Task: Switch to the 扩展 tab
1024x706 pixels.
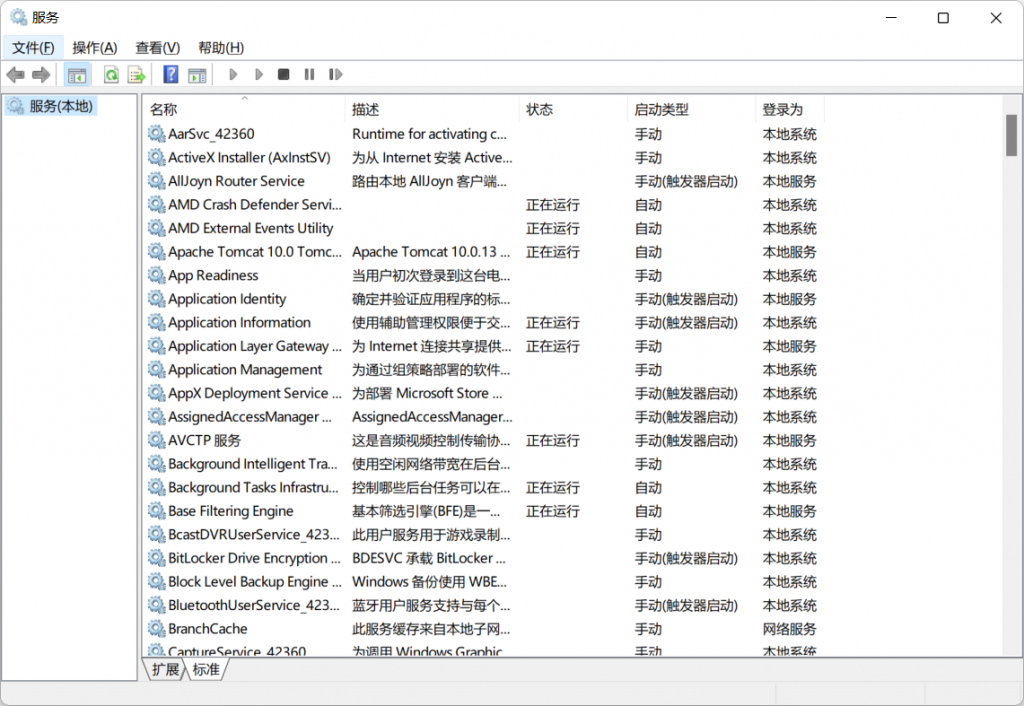Action: pyautogui.click(x=165, y=670)
